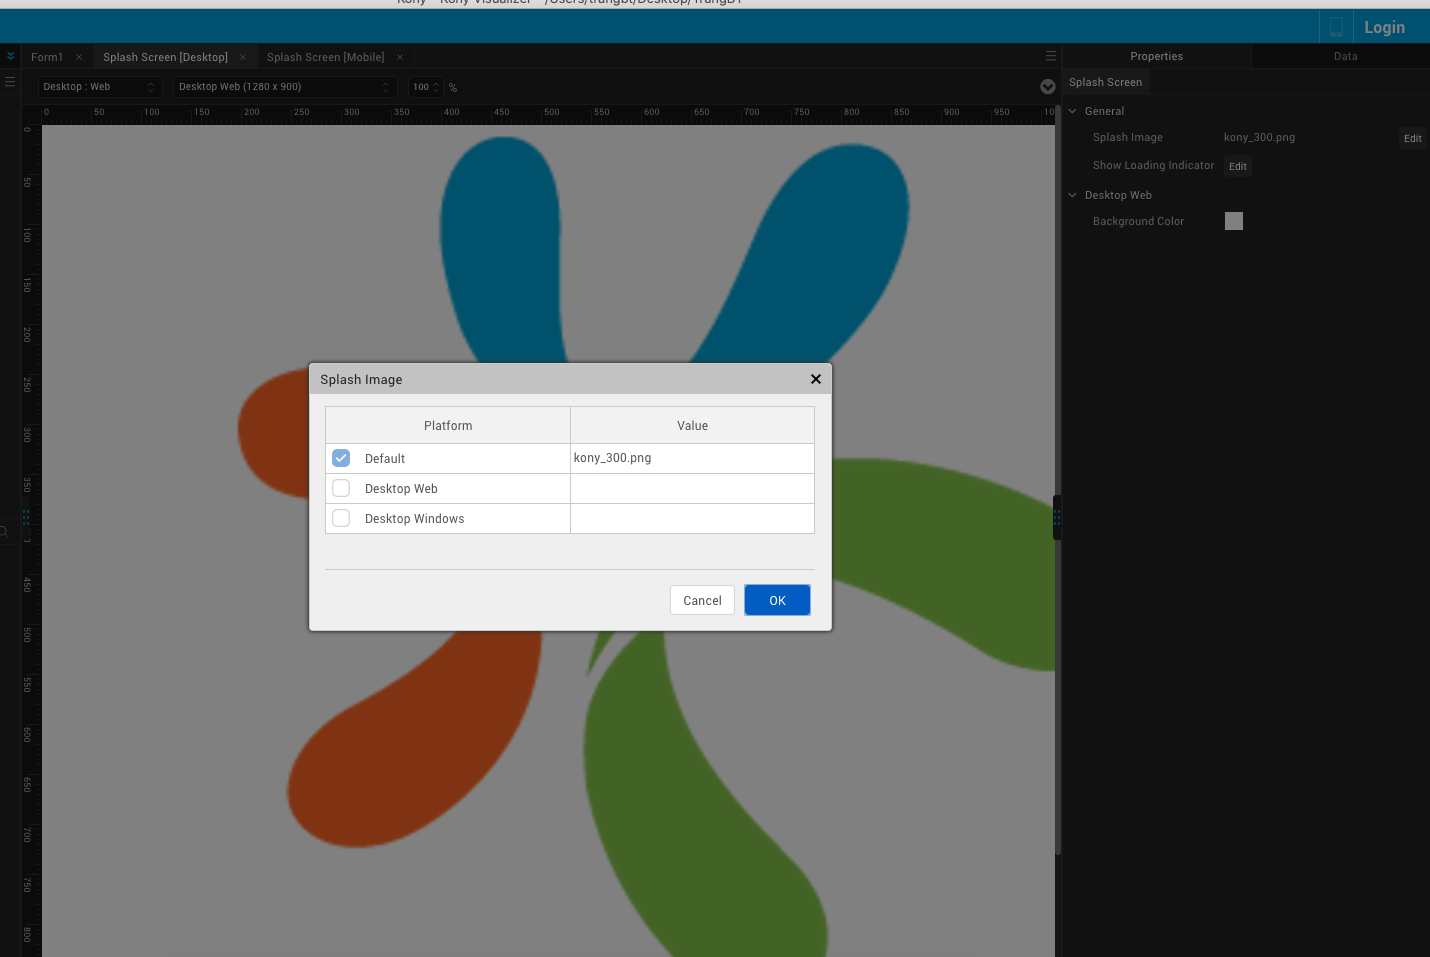
Task: Open the Desktop : Web channel dropdown
Action: click(x=99, y=87)
